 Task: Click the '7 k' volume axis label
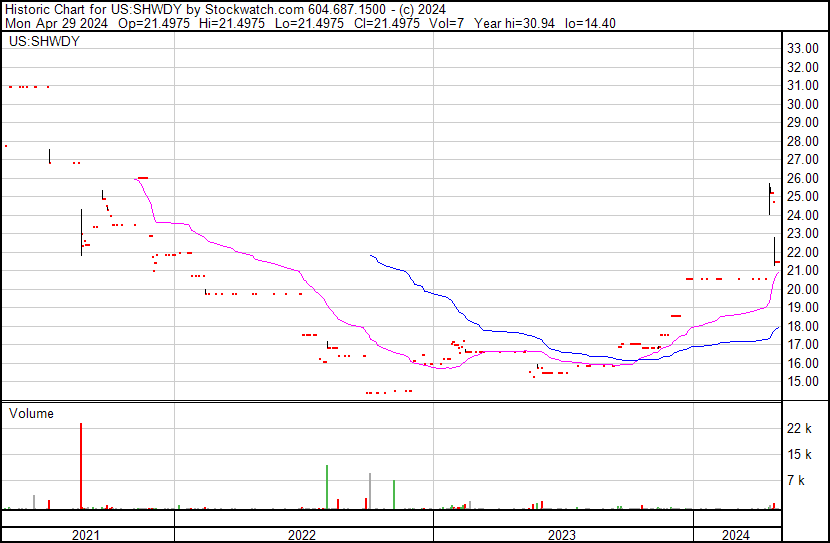click(x=796, y=481)
